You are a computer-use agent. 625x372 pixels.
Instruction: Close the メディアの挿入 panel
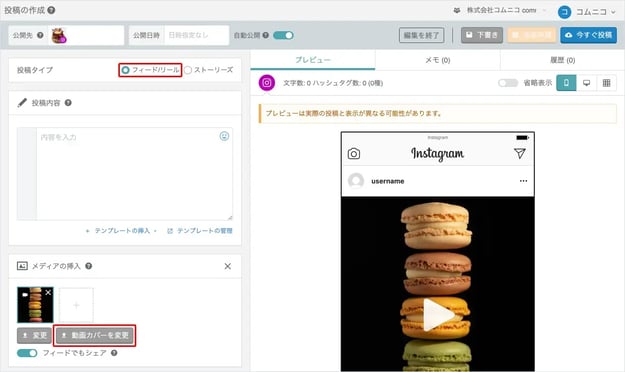pos(228,266)
